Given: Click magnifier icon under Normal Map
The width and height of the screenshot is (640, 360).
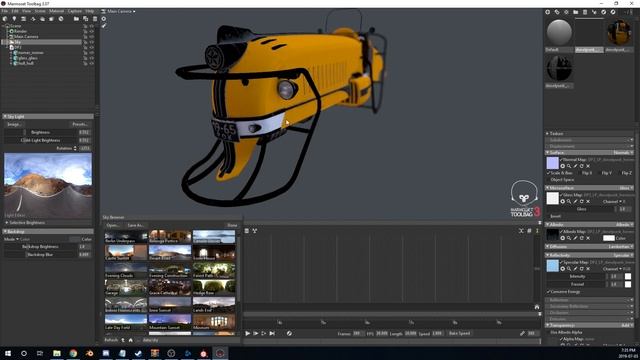Looking at the screenshot, I should (x=569, y=166).
